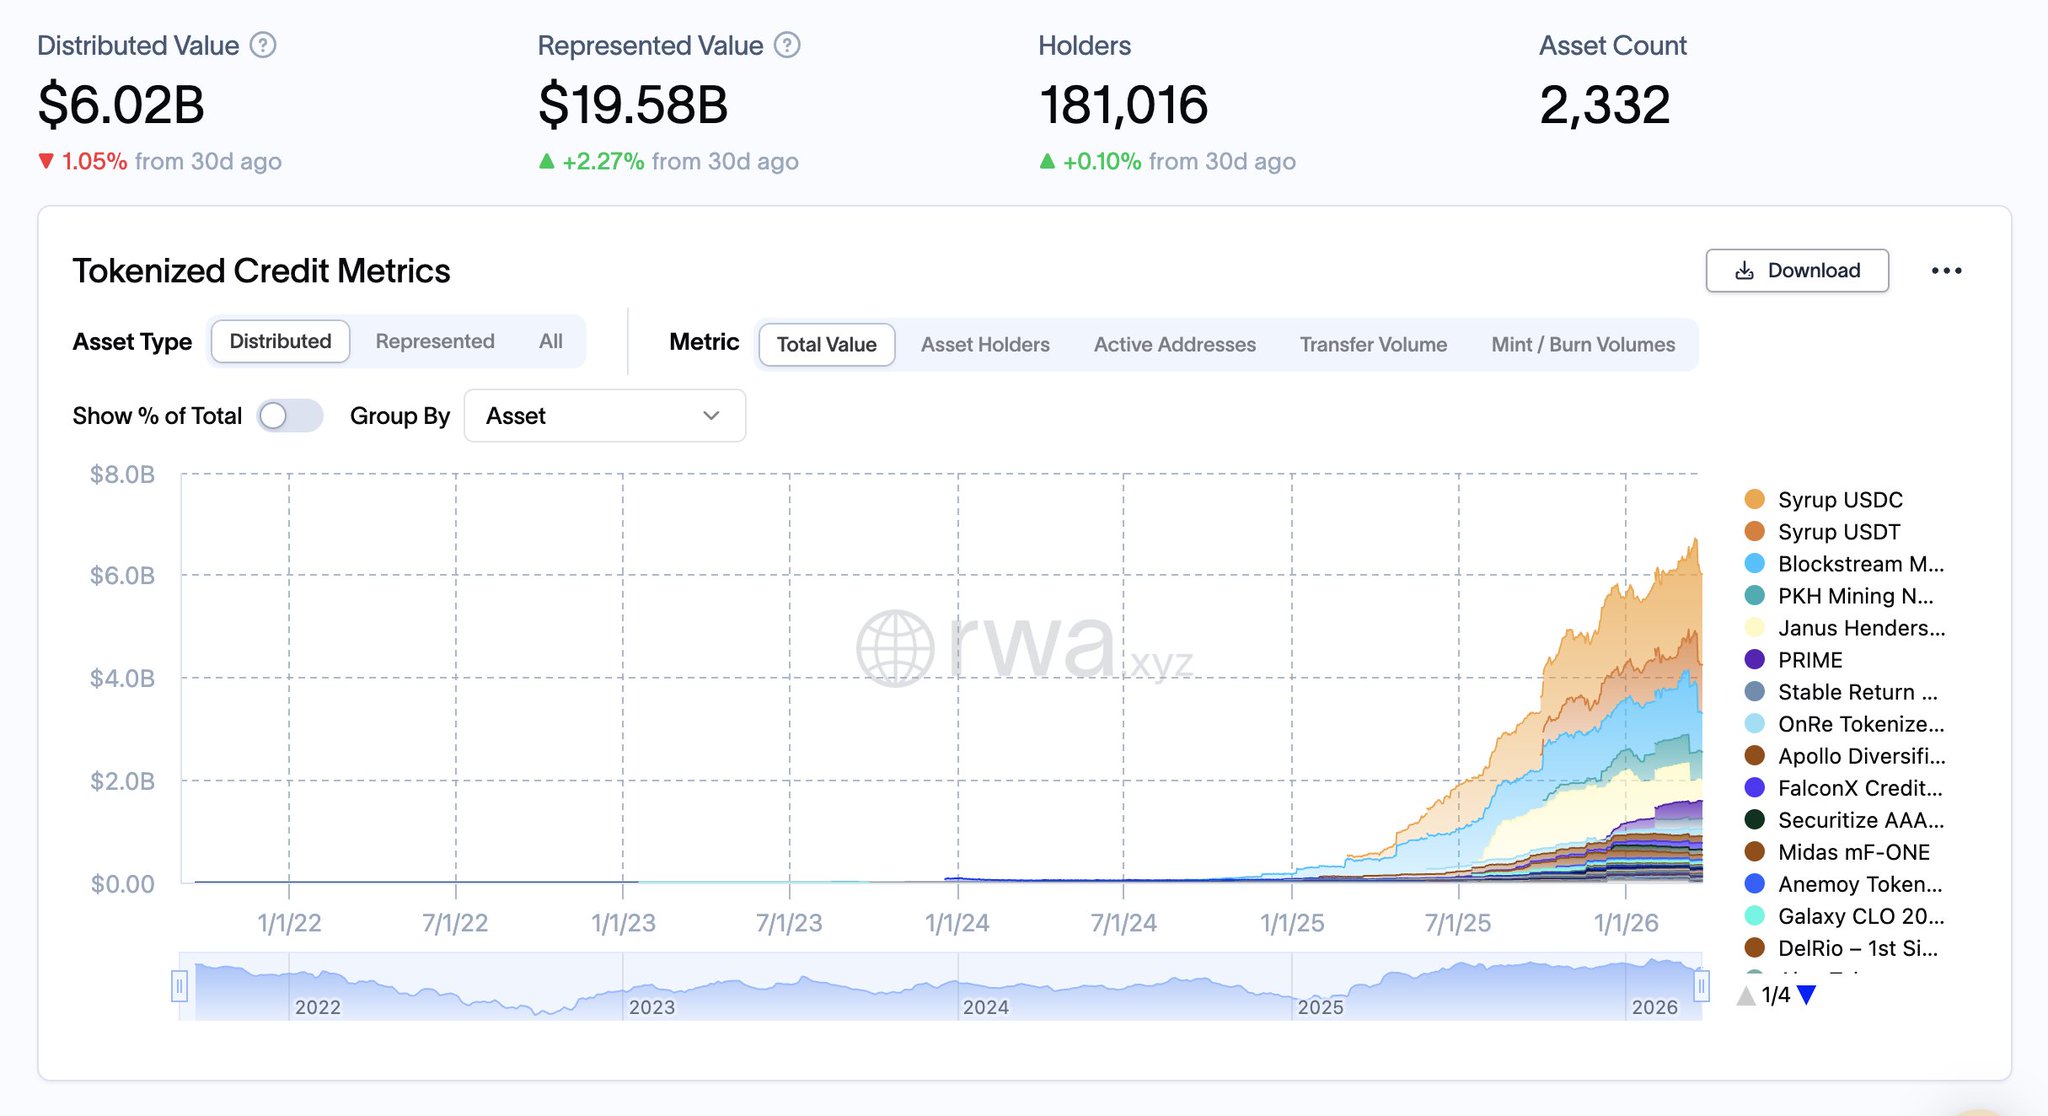Switch metric to Asset Holders
The image size is (2048, 1116).
[x=985, y=345]
